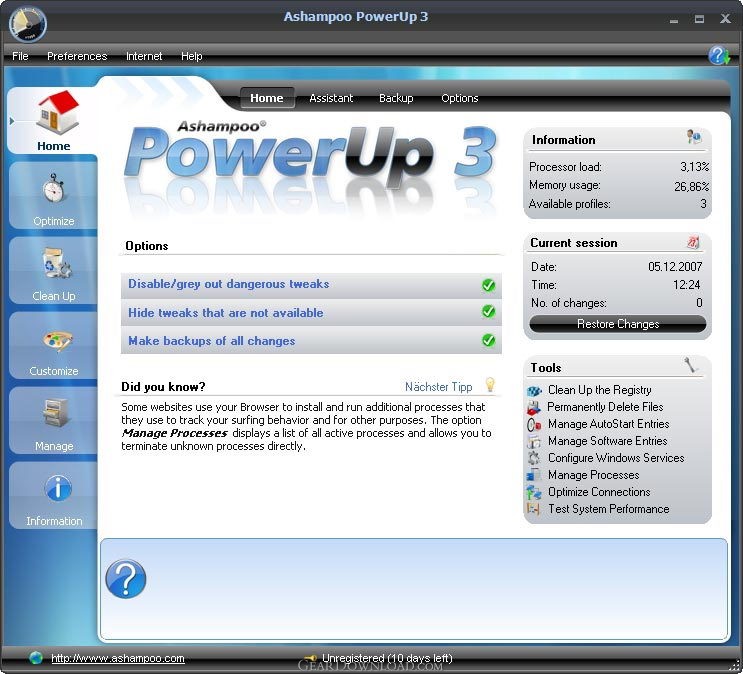The image size is (743, 674).
Task: Click the Optimize Connections link
Action: click(x=599, y=492)
